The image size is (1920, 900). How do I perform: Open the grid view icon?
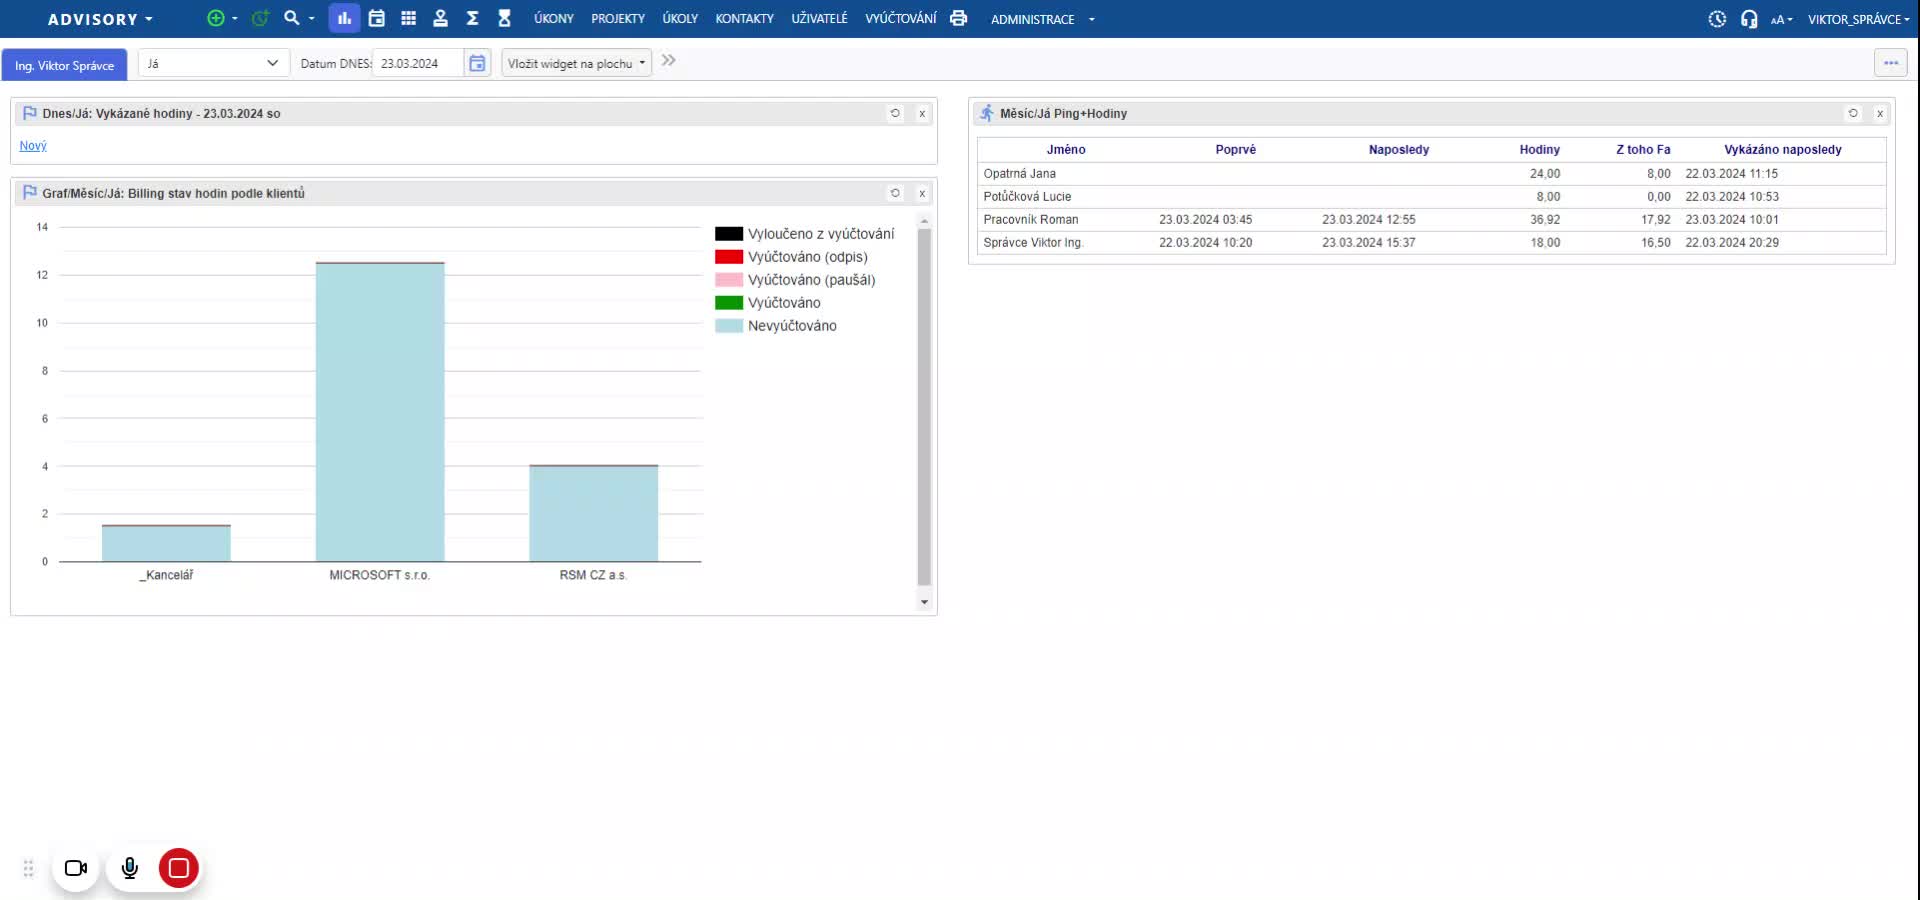coord(408,18)
